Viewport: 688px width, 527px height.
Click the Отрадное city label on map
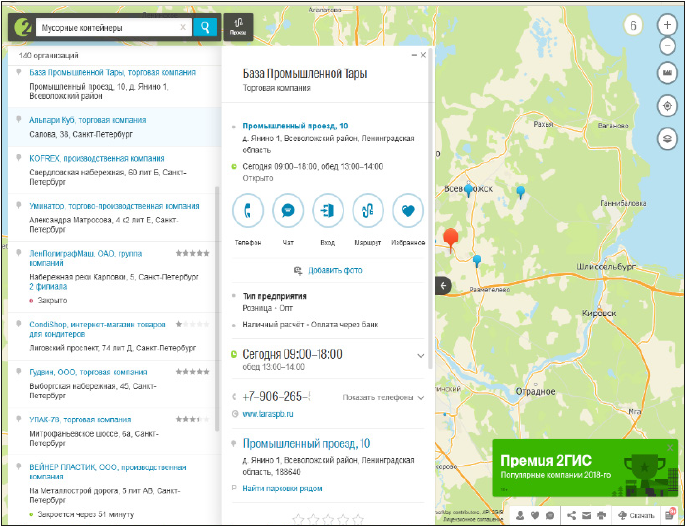535,391
